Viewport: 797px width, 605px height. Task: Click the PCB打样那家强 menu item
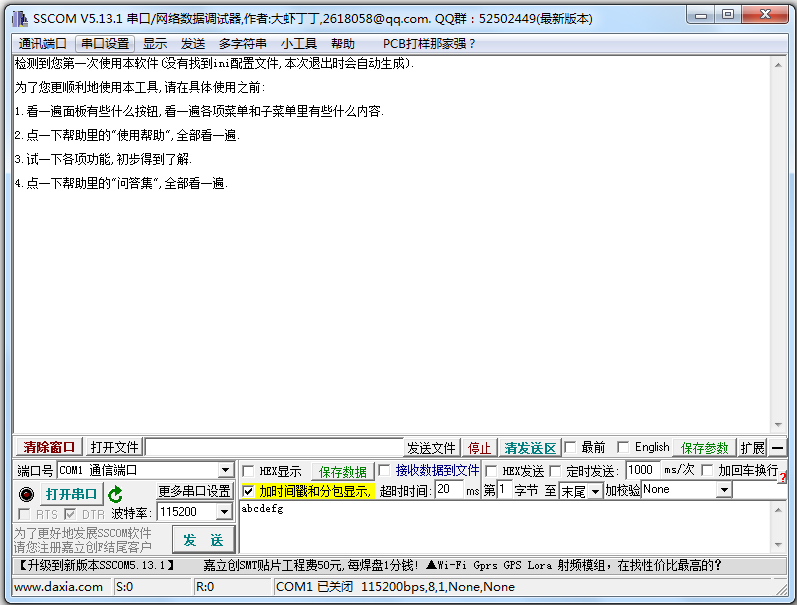[x=429, y=44]
